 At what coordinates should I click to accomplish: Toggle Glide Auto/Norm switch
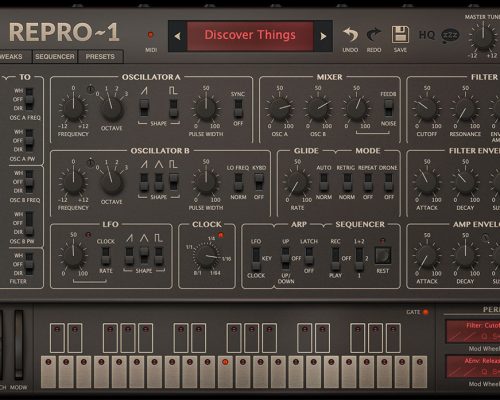click(x=324, y=182)
